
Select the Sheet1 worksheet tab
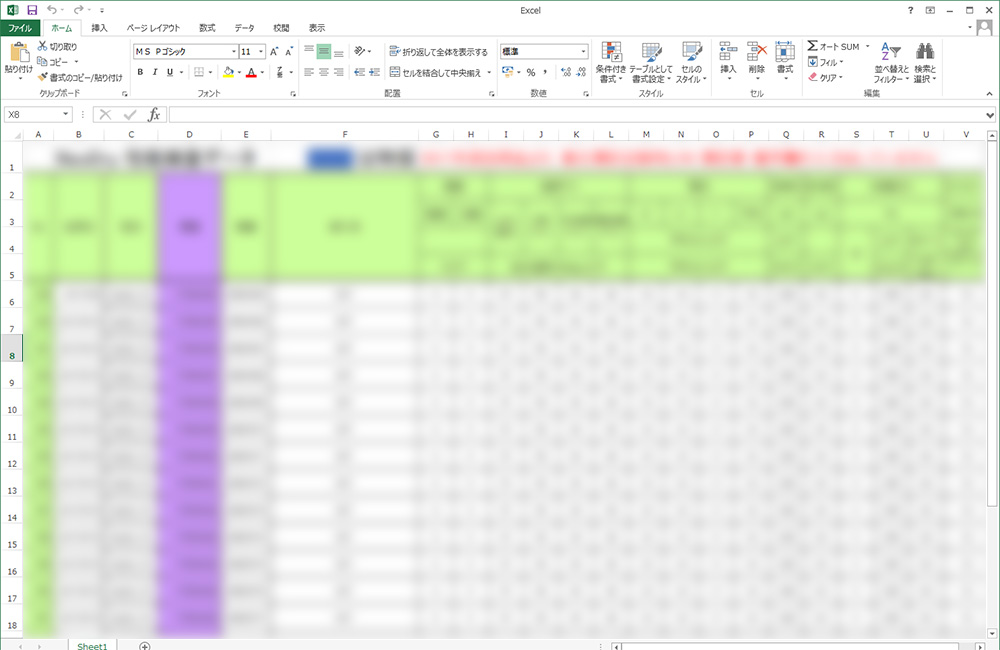(x=92, y=645)
